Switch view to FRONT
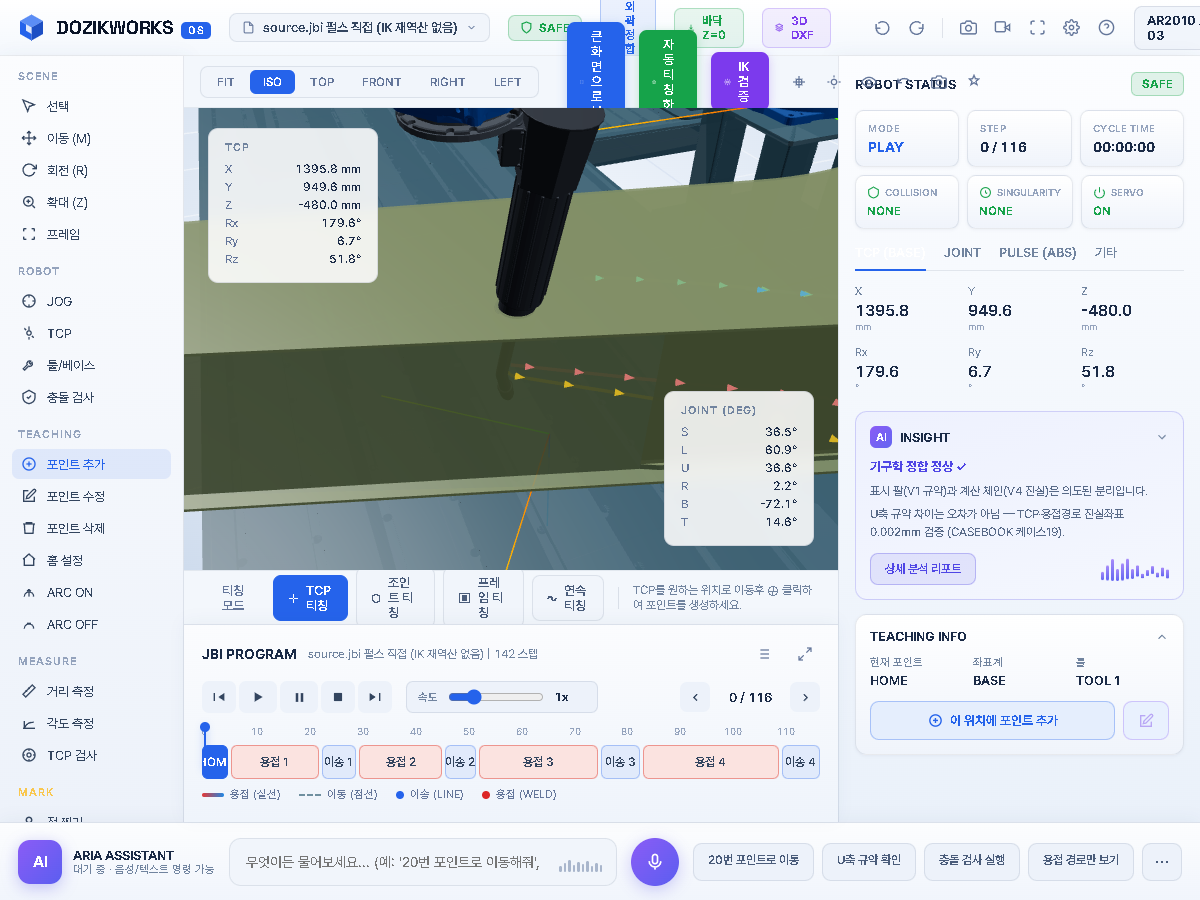The width and height of the screenshot is (1200, 900). point(382,82)
